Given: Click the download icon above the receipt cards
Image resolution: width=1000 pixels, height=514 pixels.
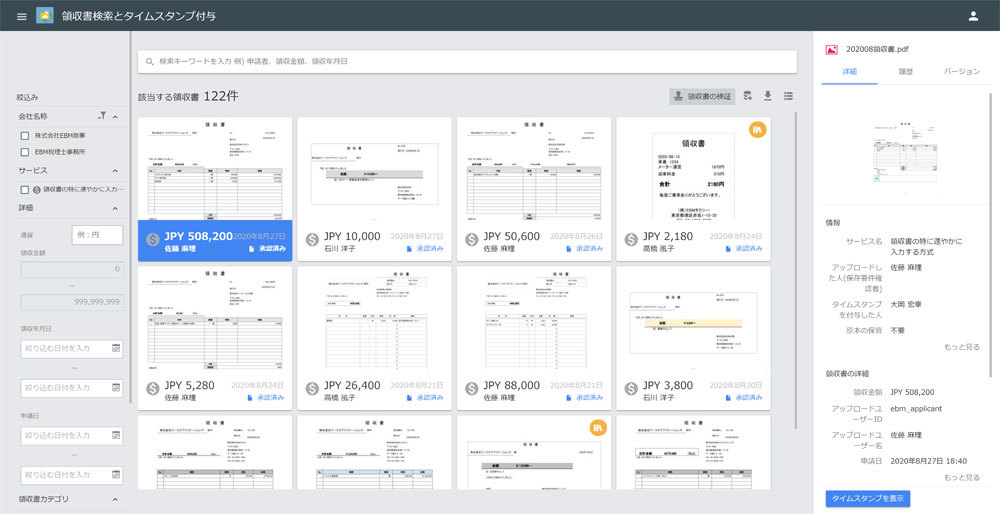Looking at the screenshot, I should pos(768,96).
